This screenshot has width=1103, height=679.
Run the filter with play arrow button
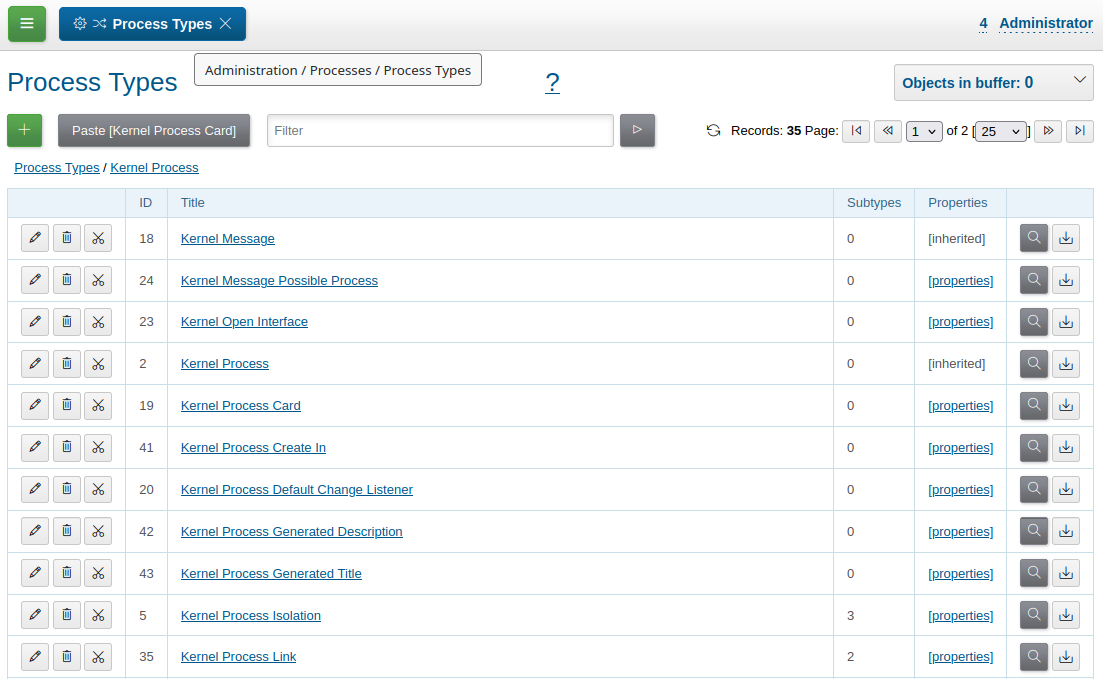click(637, 130)
